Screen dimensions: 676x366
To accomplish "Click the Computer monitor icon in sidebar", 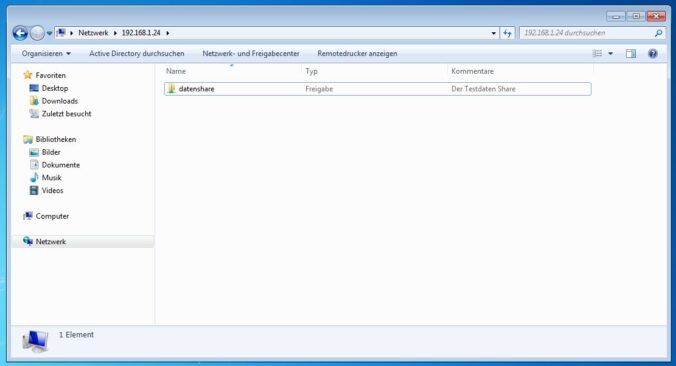I will (28, 216).
